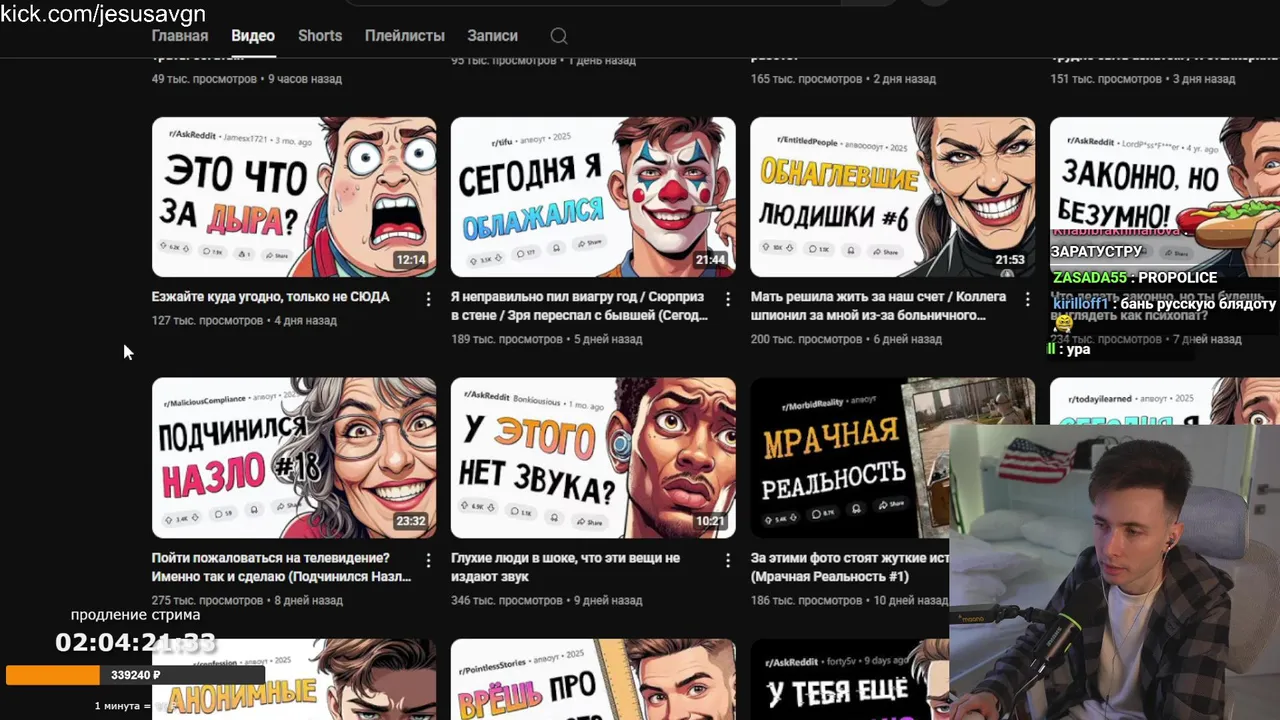Viewport: 1280px width, 720px height.
Task: Click '49 тыс. просмотров • 9 часов назад'
Action: tap(247, 79)
